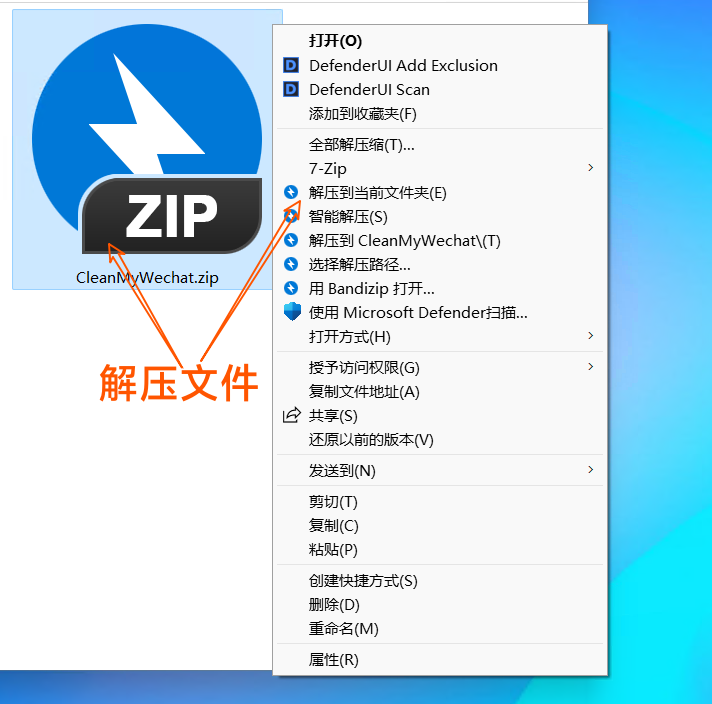The width and height of the screenshot is (712, 704).
Task: Expand the 打开方式(H) submenu arrow
Action: pos(590,336)
